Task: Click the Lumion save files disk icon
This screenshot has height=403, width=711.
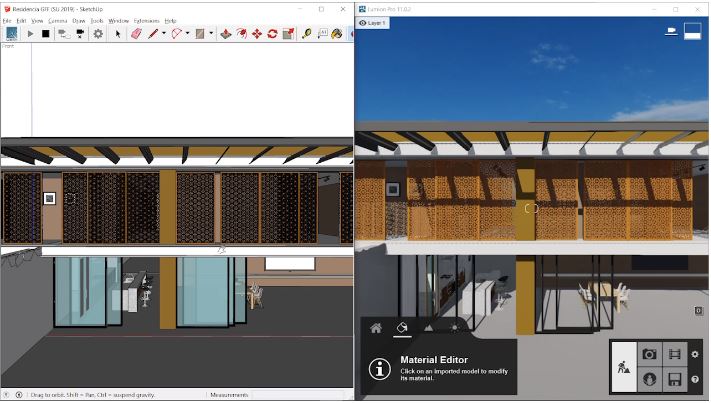Action: pyautogui.click(x=675, y=379)
